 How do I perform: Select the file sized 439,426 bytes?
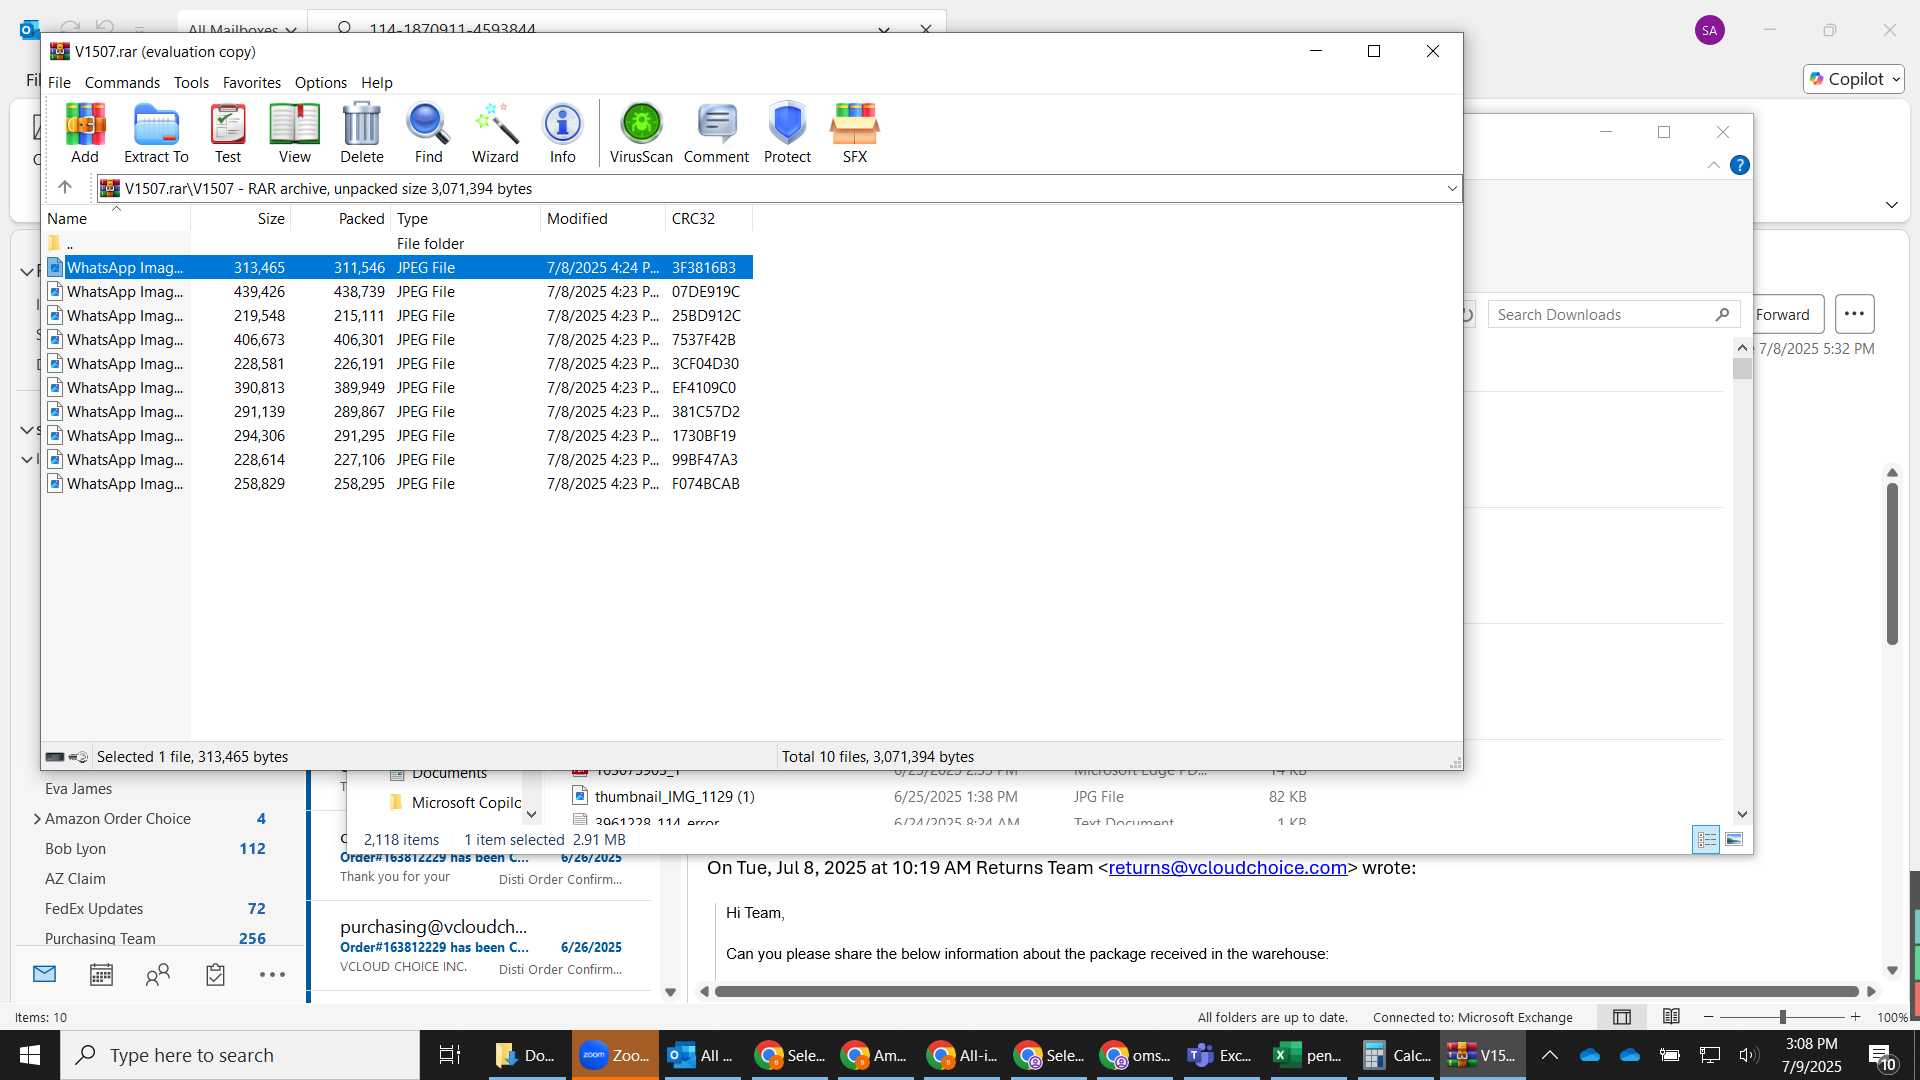(x=398, y=291)
